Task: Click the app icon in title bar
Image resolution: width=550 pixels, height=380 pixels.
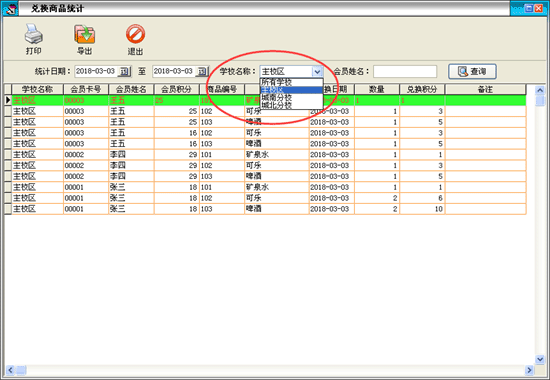Action: pos(10,8)
